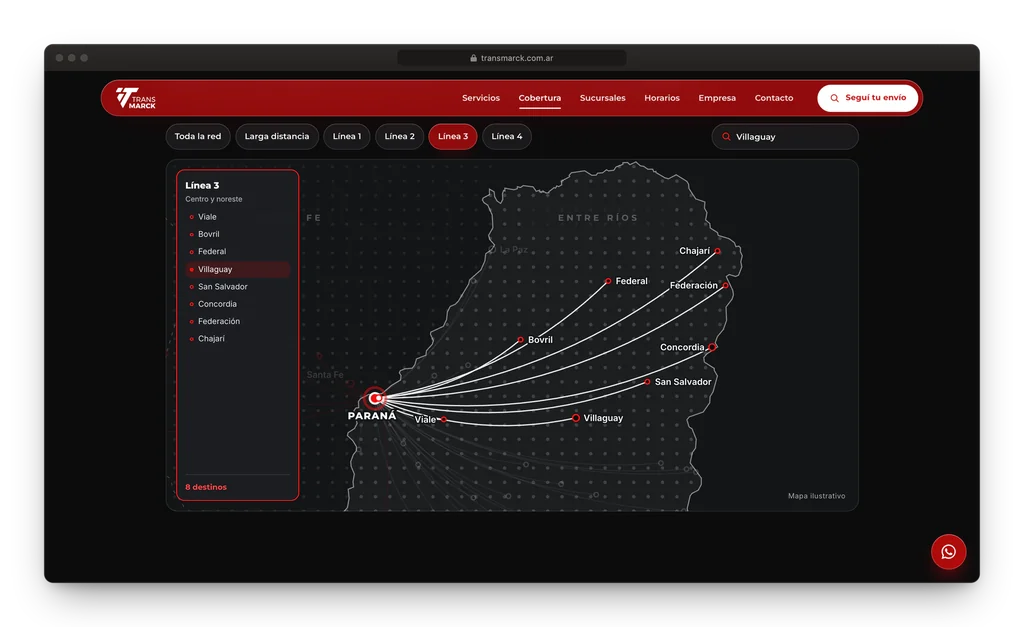Click the ENTRE RÍOS map label
1024x627 pixels.
598,218
